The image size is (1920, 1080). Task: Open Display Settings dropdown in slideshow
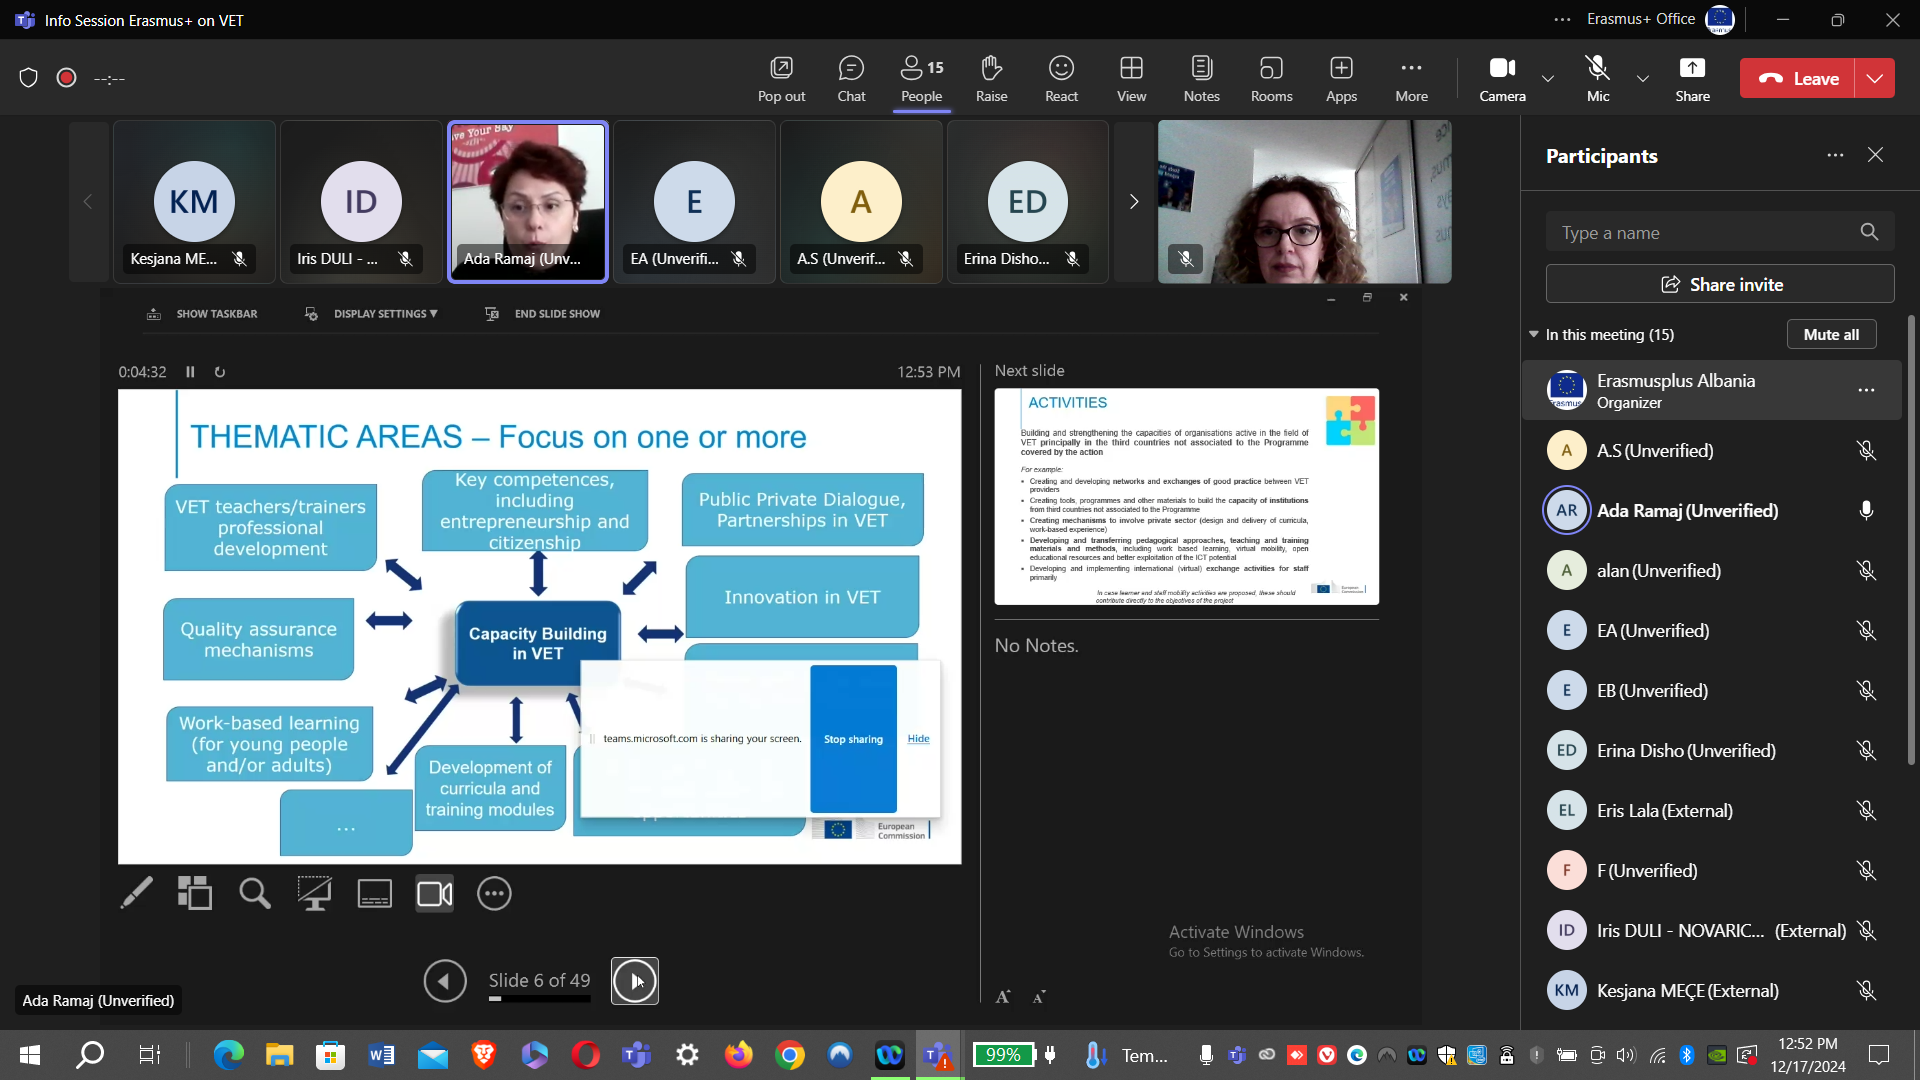click(x=384, y=314)
